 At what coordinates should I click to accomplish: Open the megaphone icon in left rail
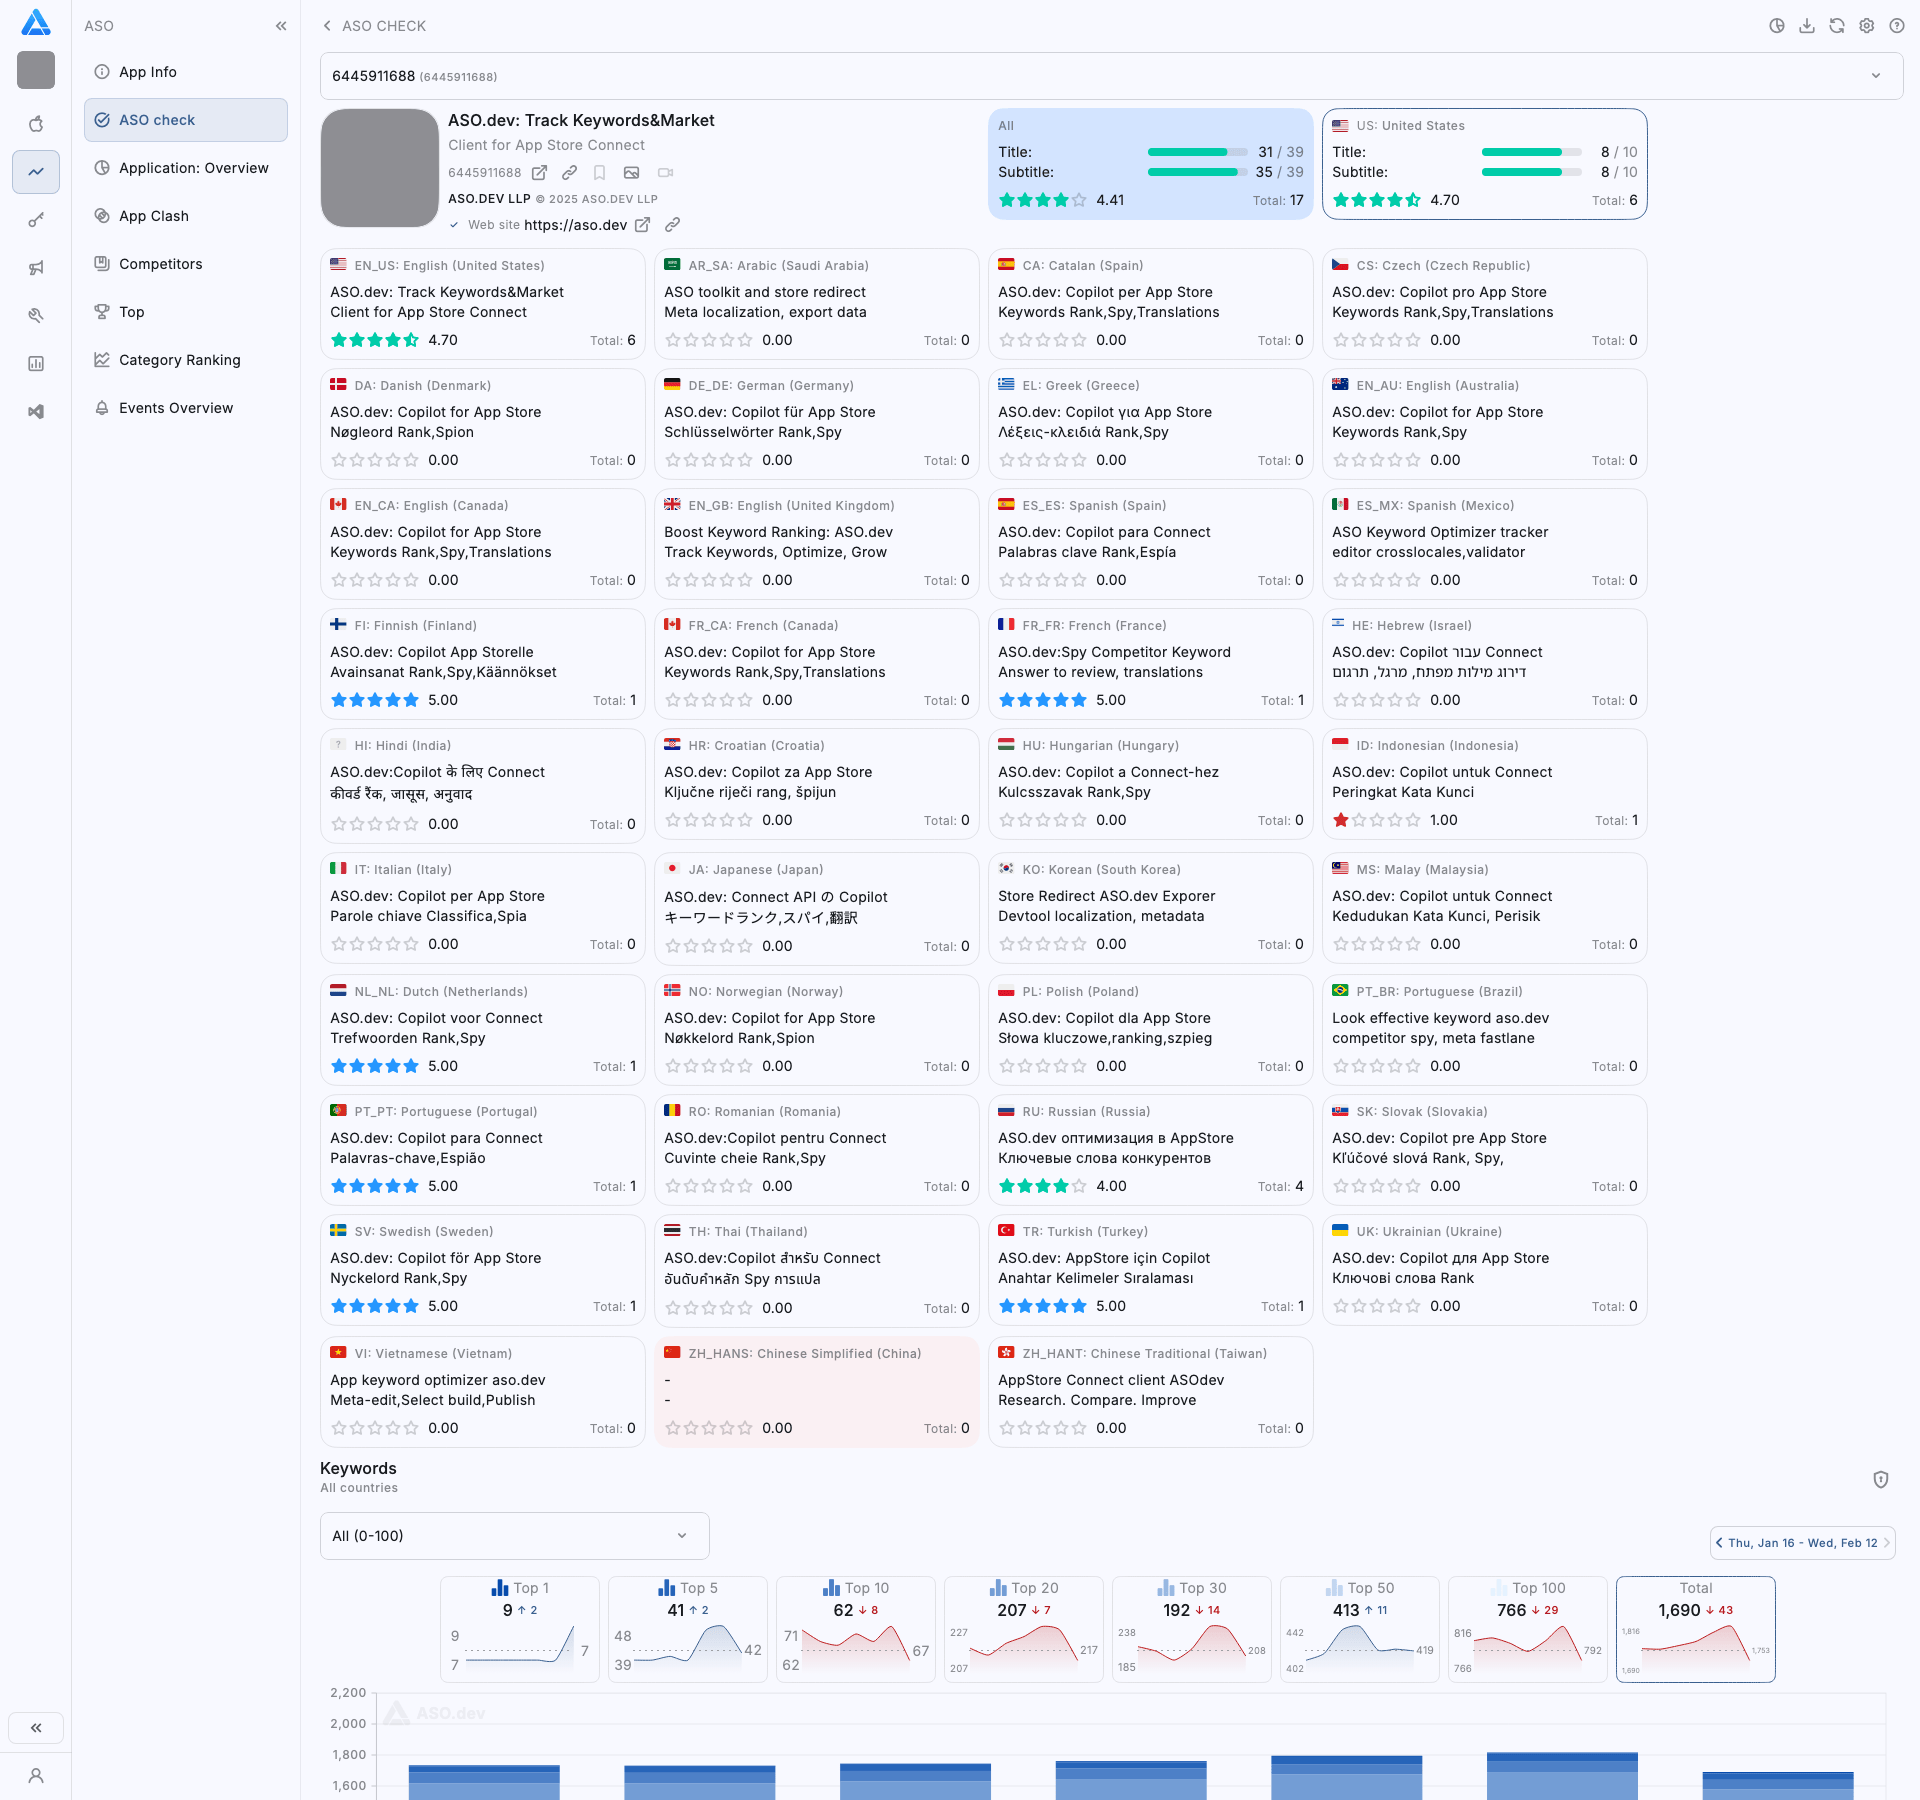click(36, 268)
